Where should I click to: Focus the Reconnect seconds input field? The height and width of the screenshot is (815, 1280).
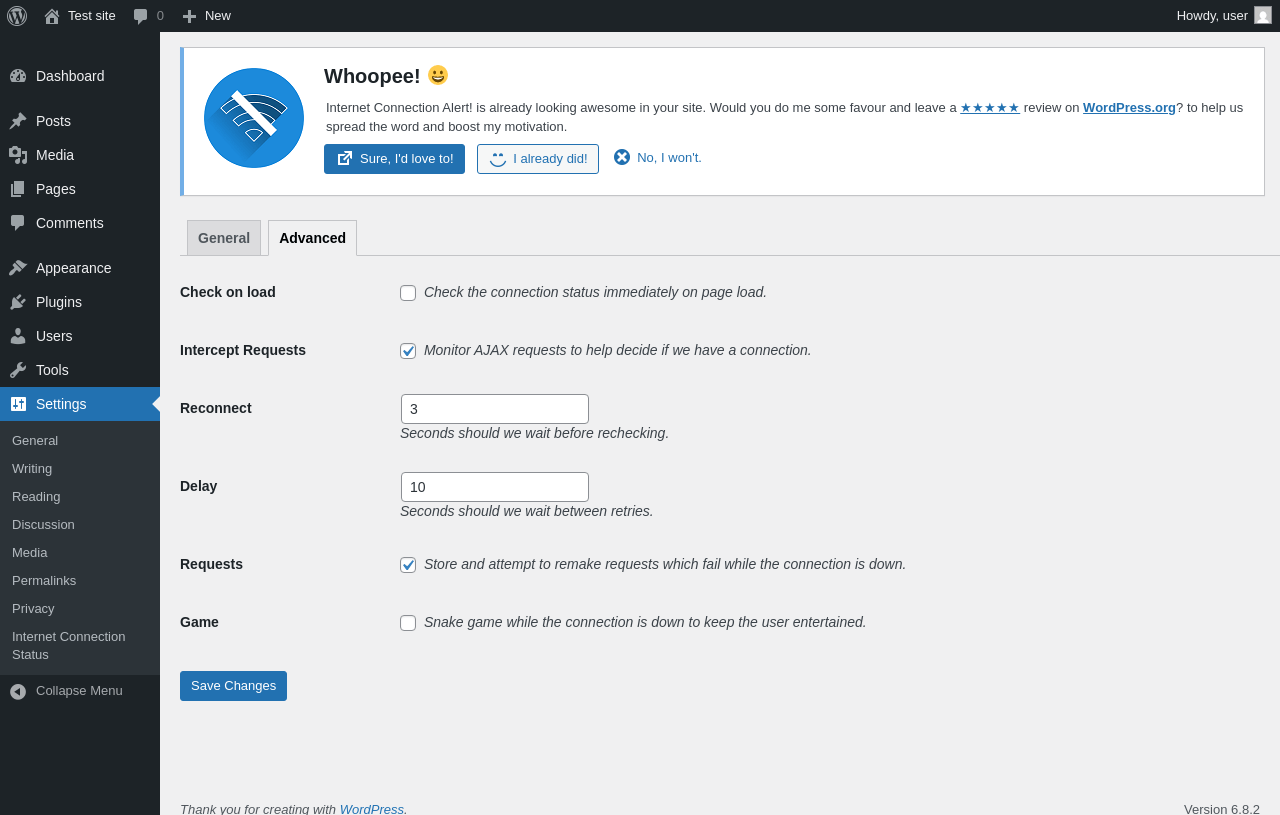pos(495,409)
